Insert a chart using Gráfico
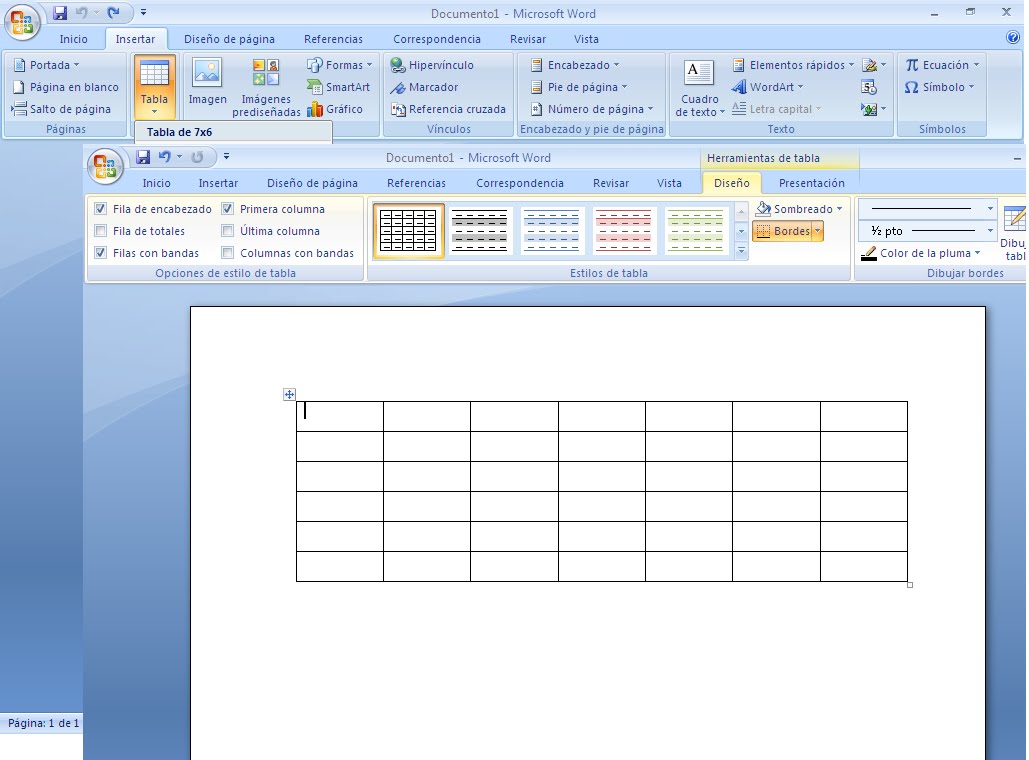The width and height of the screenshot is (1029, 760). click(x=341, y=109)
